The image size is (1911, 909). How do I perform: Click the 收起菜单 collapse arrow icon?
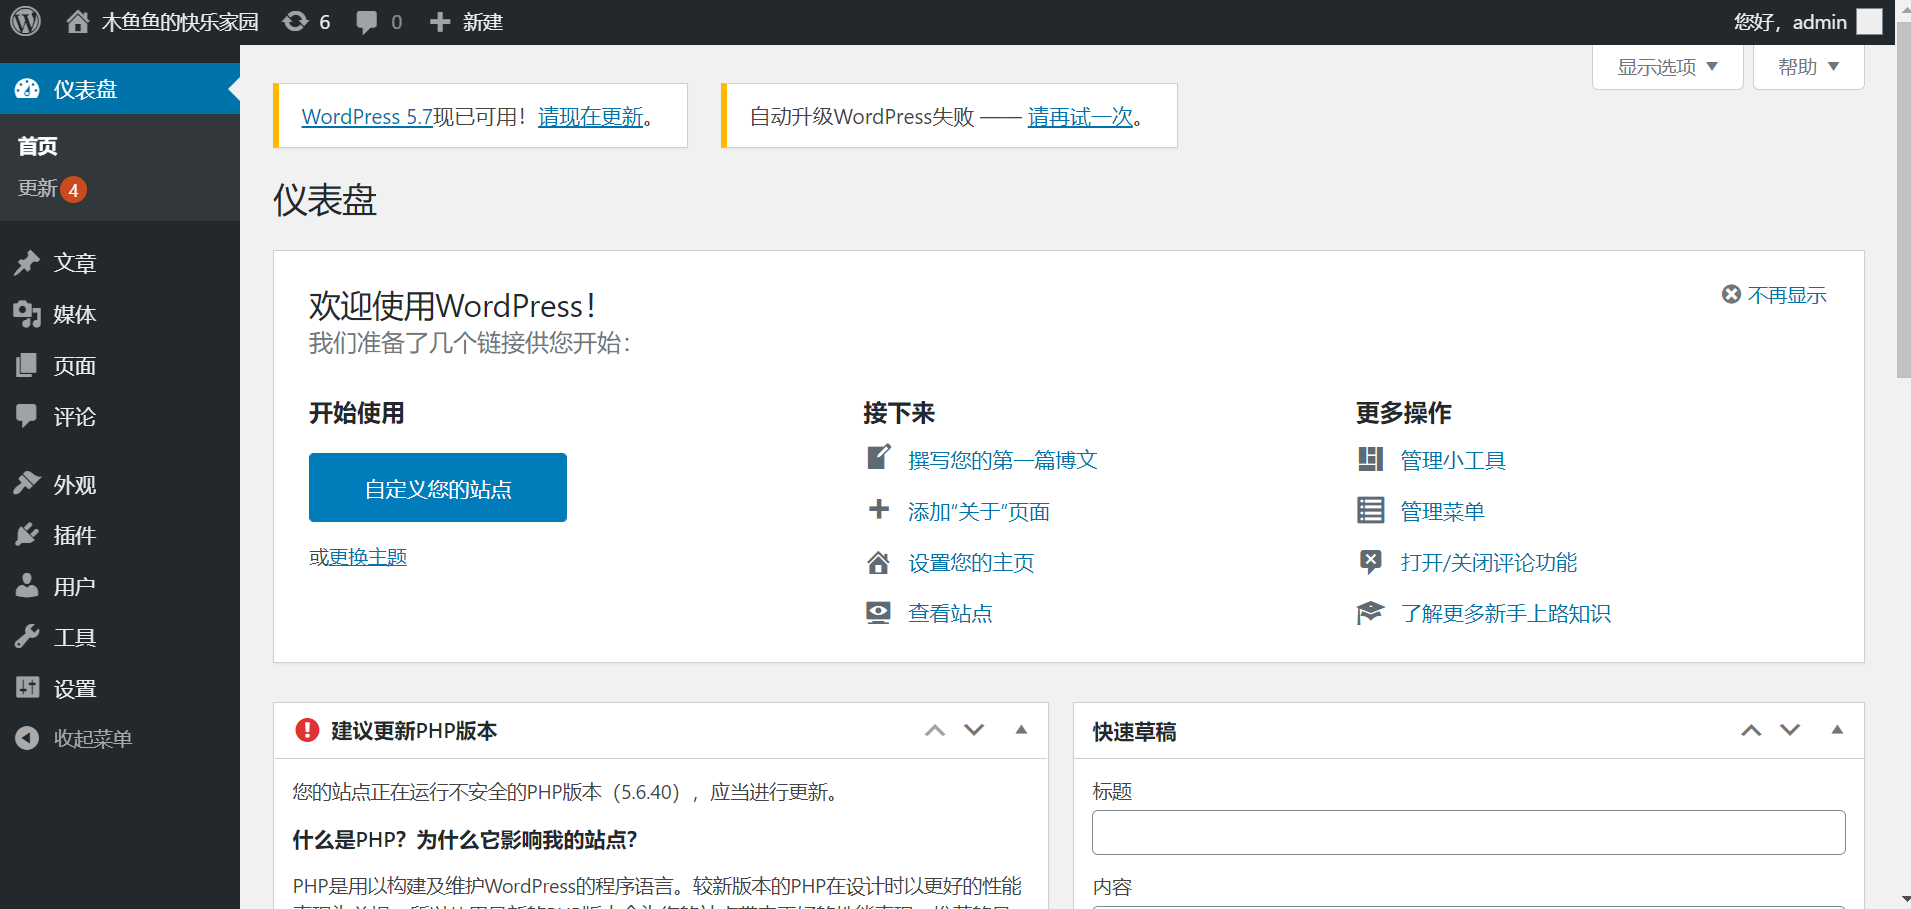[x=27, y=738]
